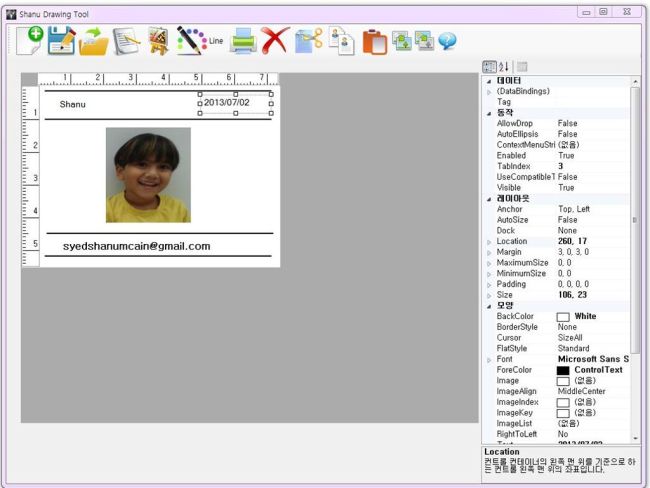Cut the selection with the scissors icon

[x=308, y=40]
